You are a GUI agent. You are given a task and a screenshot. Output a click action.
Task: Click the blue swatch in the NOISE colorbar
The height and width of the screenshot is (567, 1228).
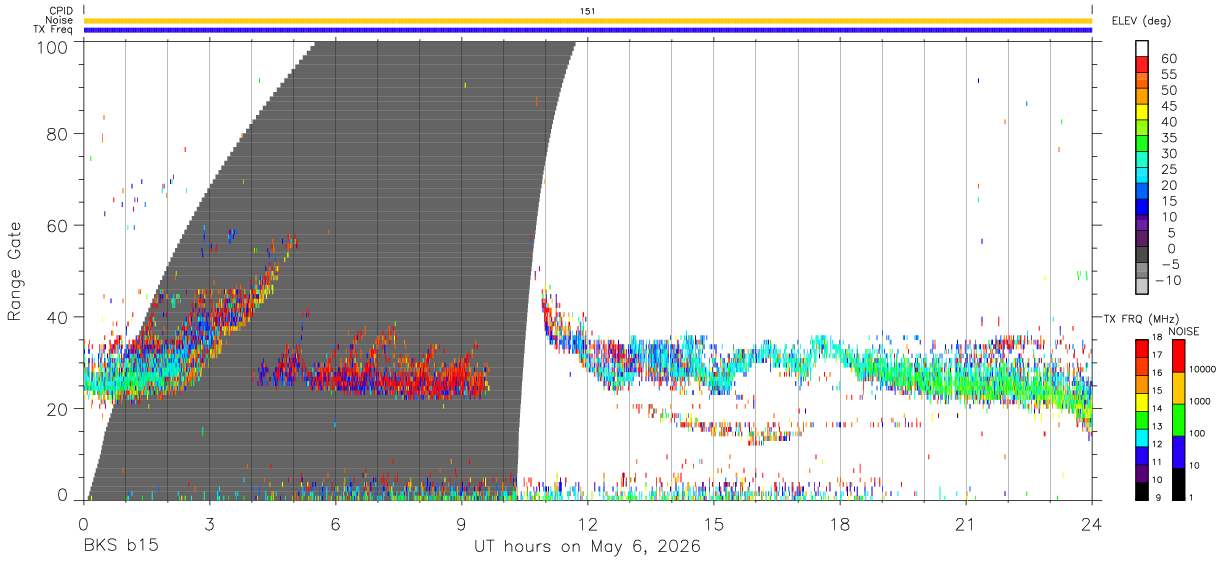tap(1178, 451)
